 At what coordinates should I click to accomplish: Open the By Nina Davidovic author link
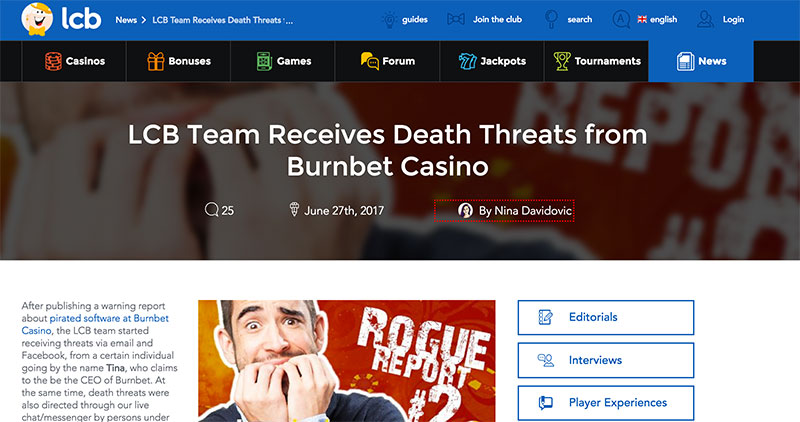(x=525, y=210)
